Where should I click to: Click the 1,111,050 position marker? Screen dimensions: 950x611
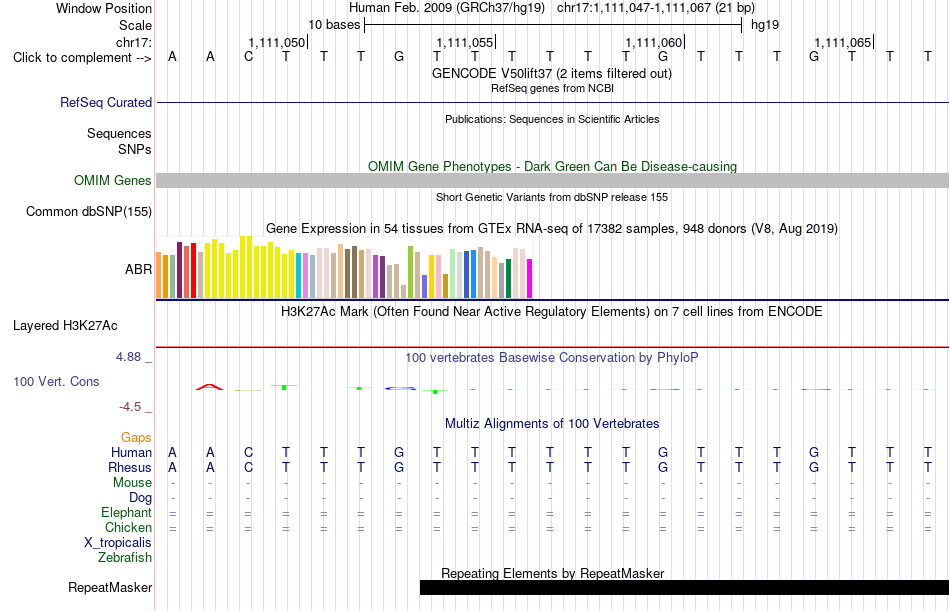point(278,42)
